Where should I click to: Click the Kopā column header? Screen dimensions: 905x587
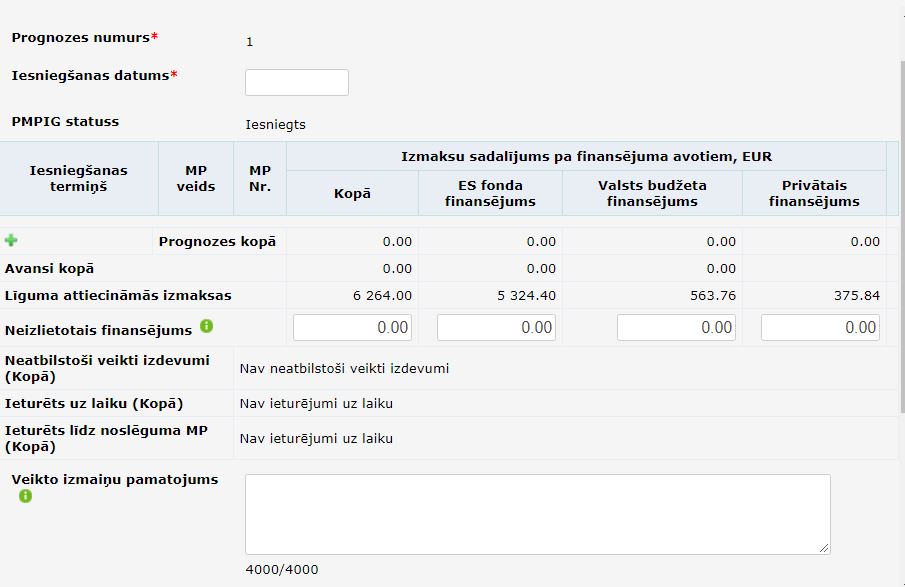pos(352,193)
